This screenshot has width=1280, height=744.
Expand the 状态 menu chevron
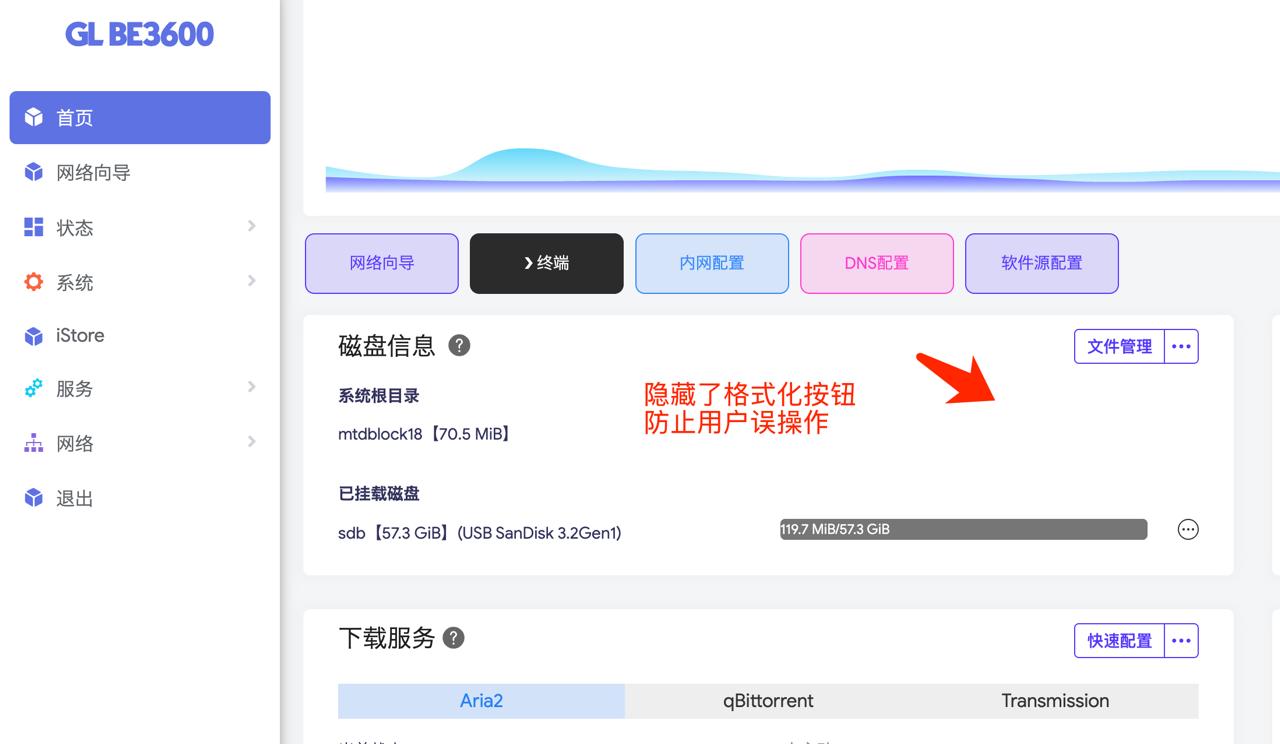251,226
